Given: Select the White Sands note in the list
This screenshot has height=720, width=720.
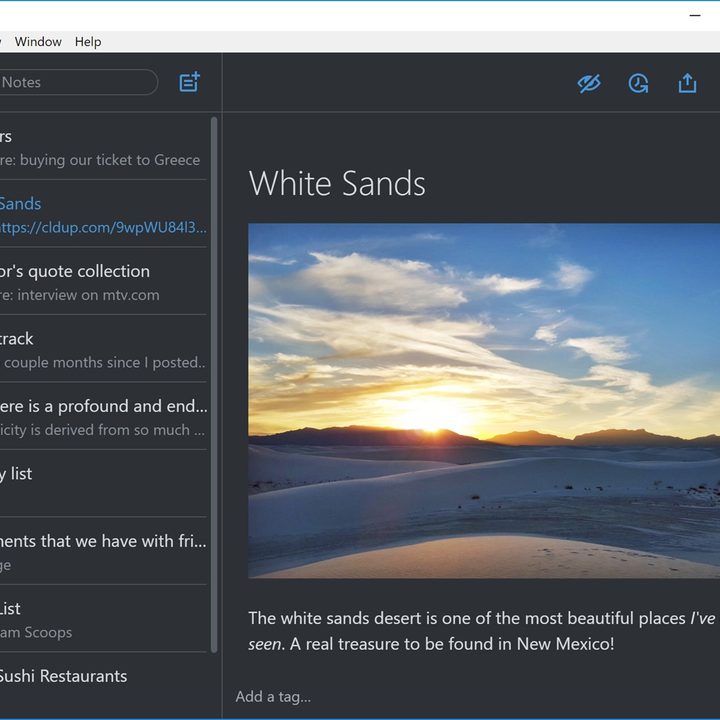Looking at the screenshot, I should 103,214.
